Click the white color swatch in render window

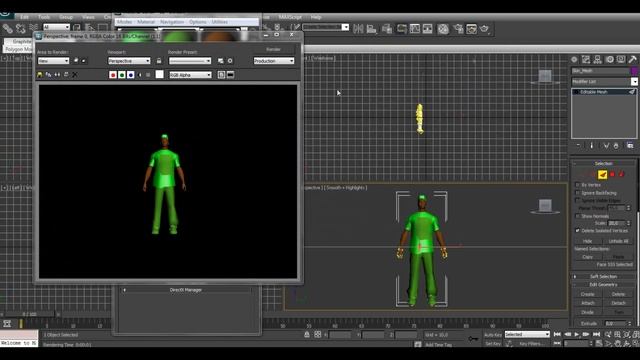pyautogui.click(x=160, y=74)
